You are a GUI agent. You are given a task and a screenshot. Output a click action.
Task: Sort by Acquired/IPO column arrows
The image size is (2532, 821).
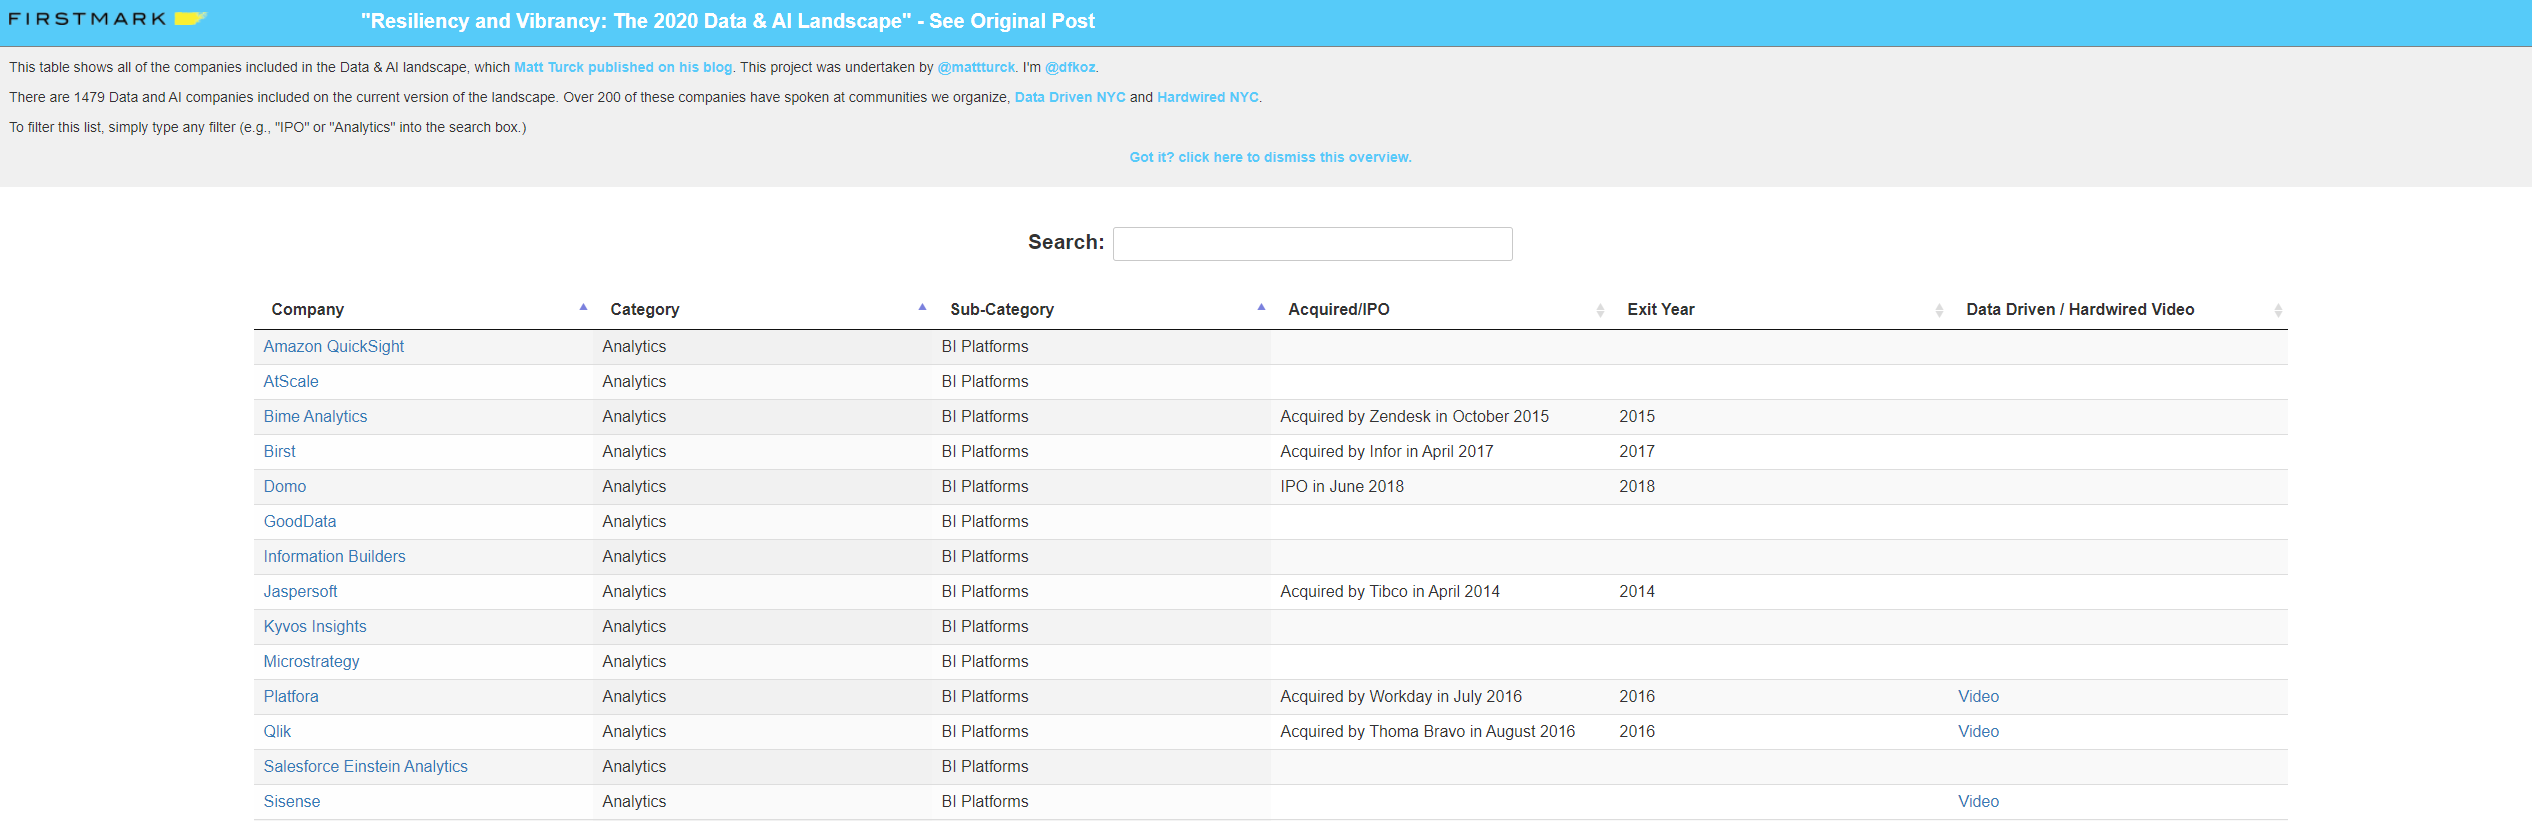pyautogui.click(x=1600, y=310)
